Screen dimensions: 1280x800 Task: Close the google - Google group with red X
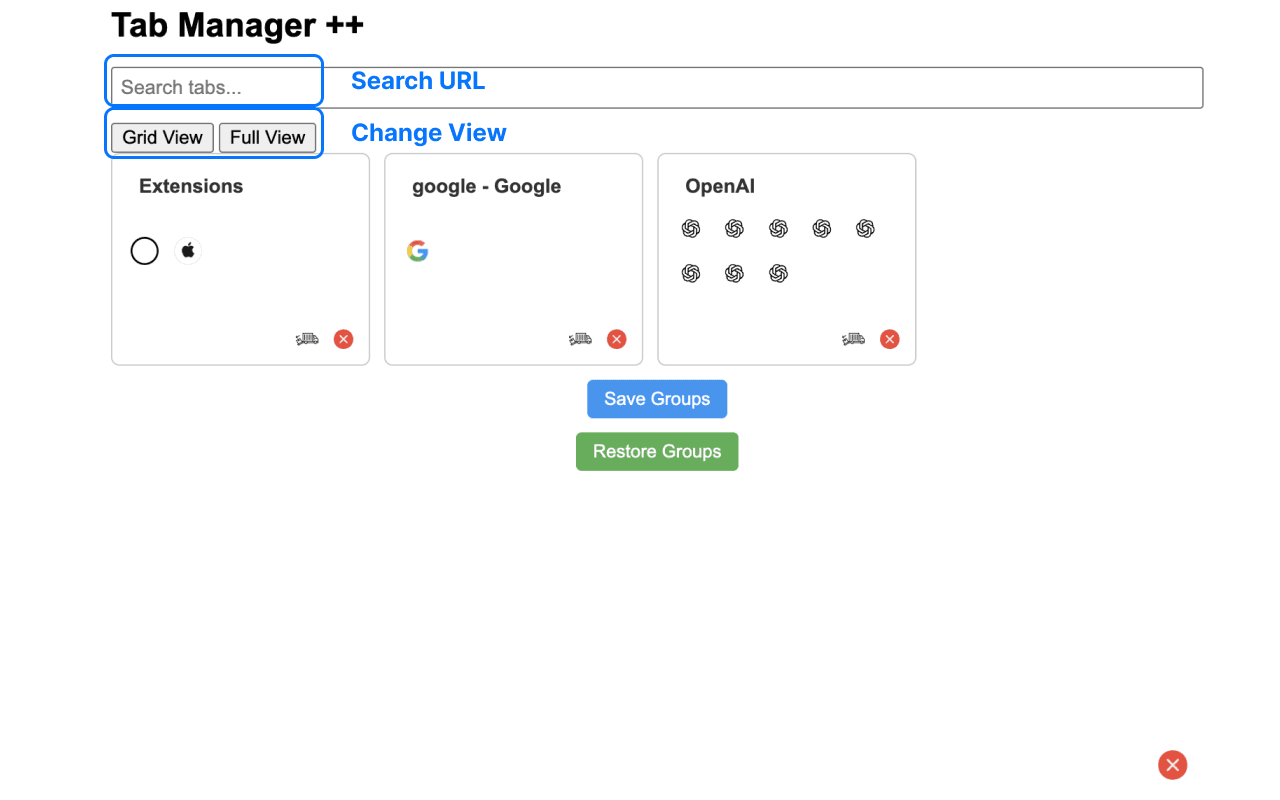(617, 339)
